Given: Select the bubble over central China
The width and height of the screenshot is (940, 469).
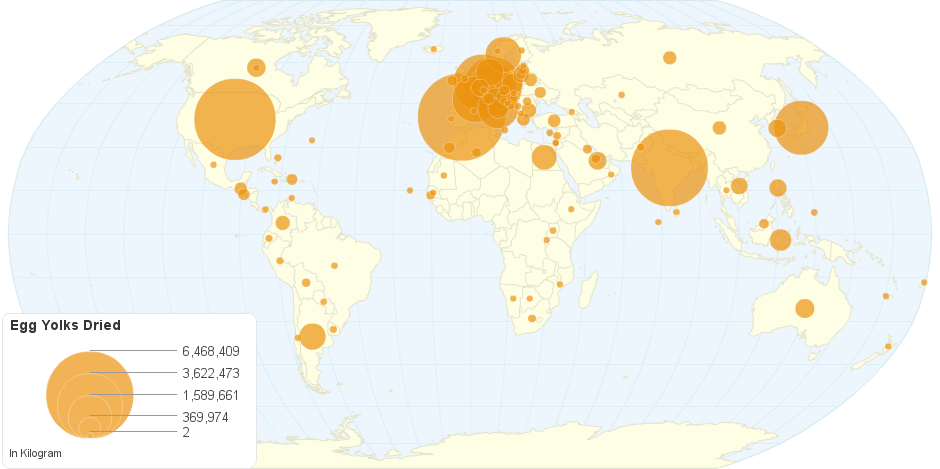Looking at the screenshot, I should [719, 127].
